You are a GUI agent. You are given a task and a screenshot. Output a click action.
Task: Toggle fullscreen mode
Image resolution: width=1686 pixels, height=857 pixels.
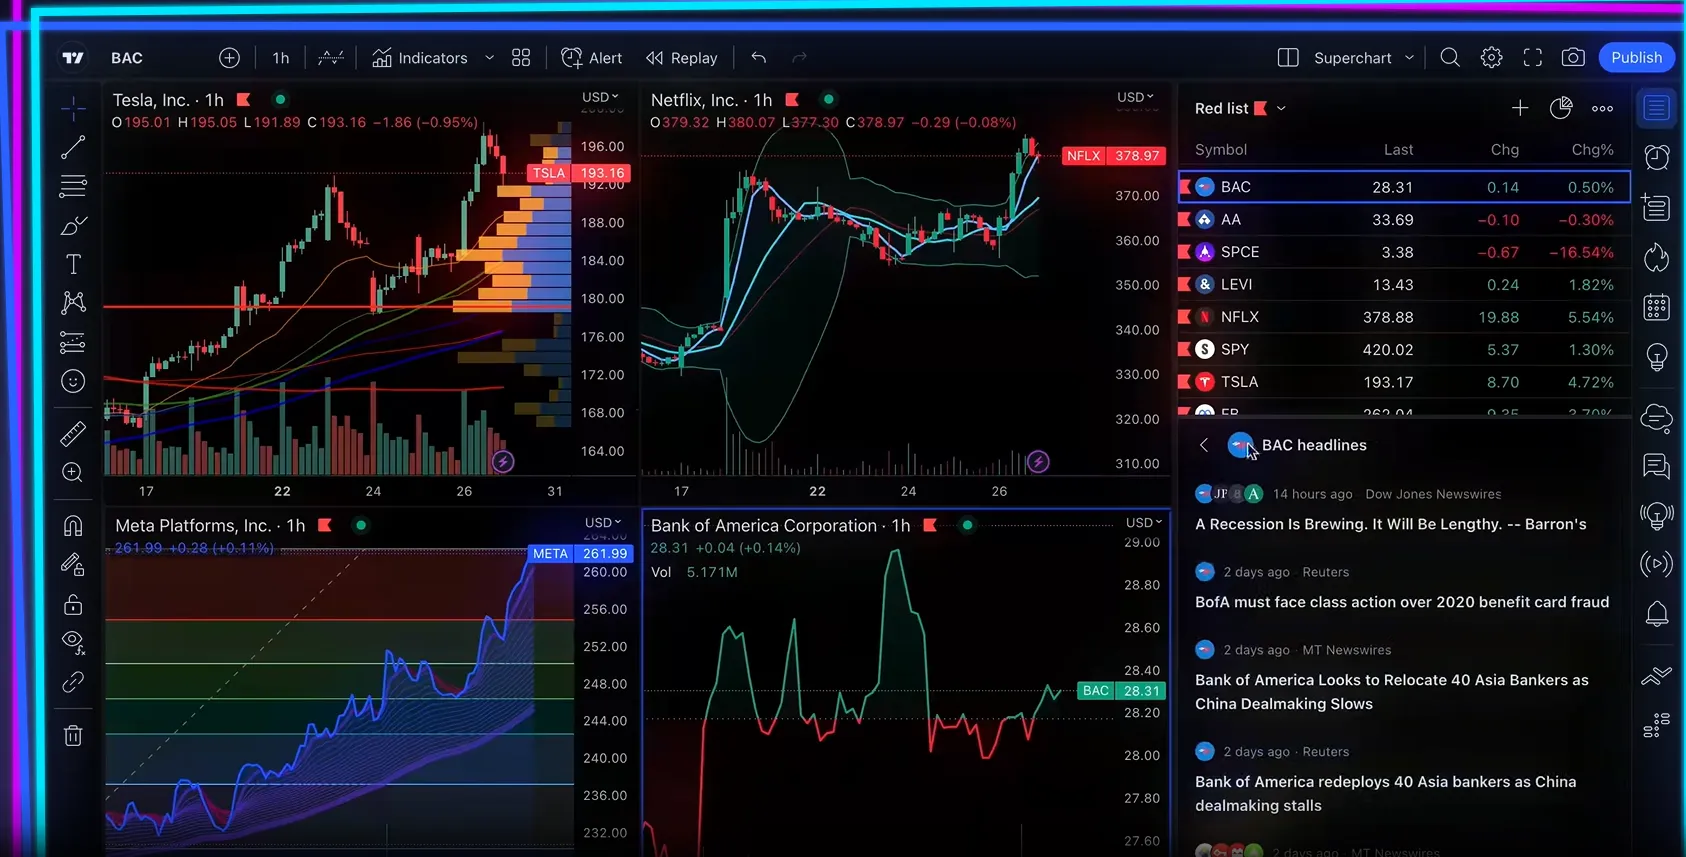pyautogui.click(x=1532, y=58)
